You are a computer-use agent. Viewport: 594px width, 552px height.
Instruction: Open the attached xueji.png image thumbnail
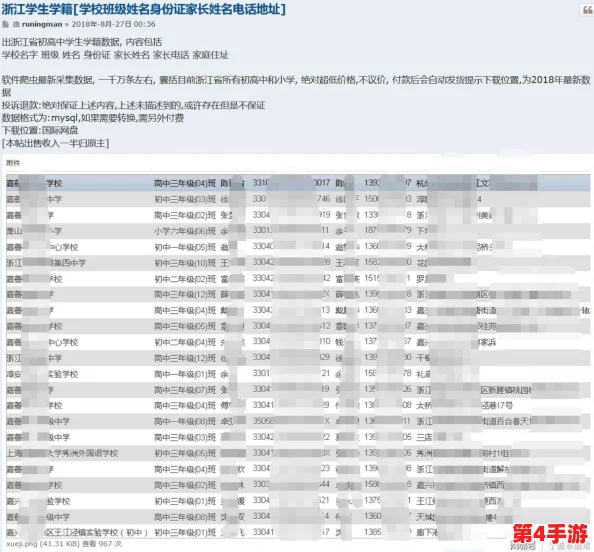[x=298, y=356]
